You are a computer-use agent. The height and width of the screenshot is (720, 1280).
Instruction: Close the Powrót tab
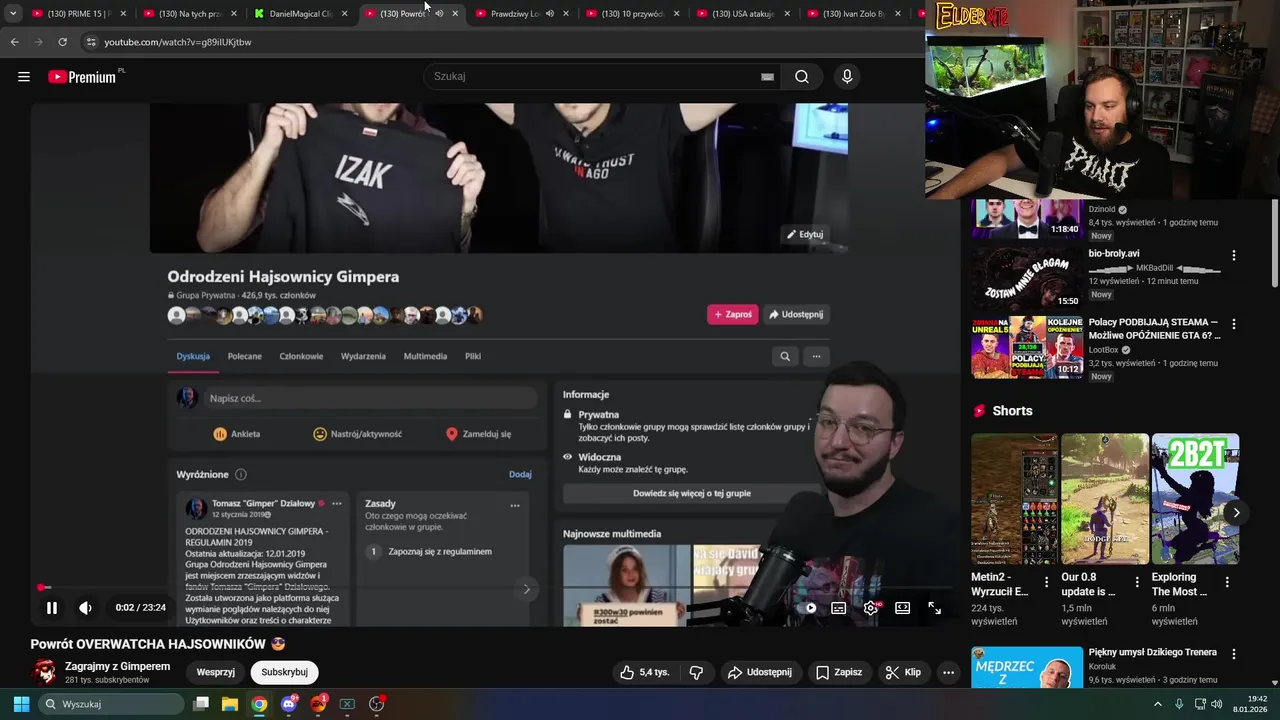[x=455, y=14]
